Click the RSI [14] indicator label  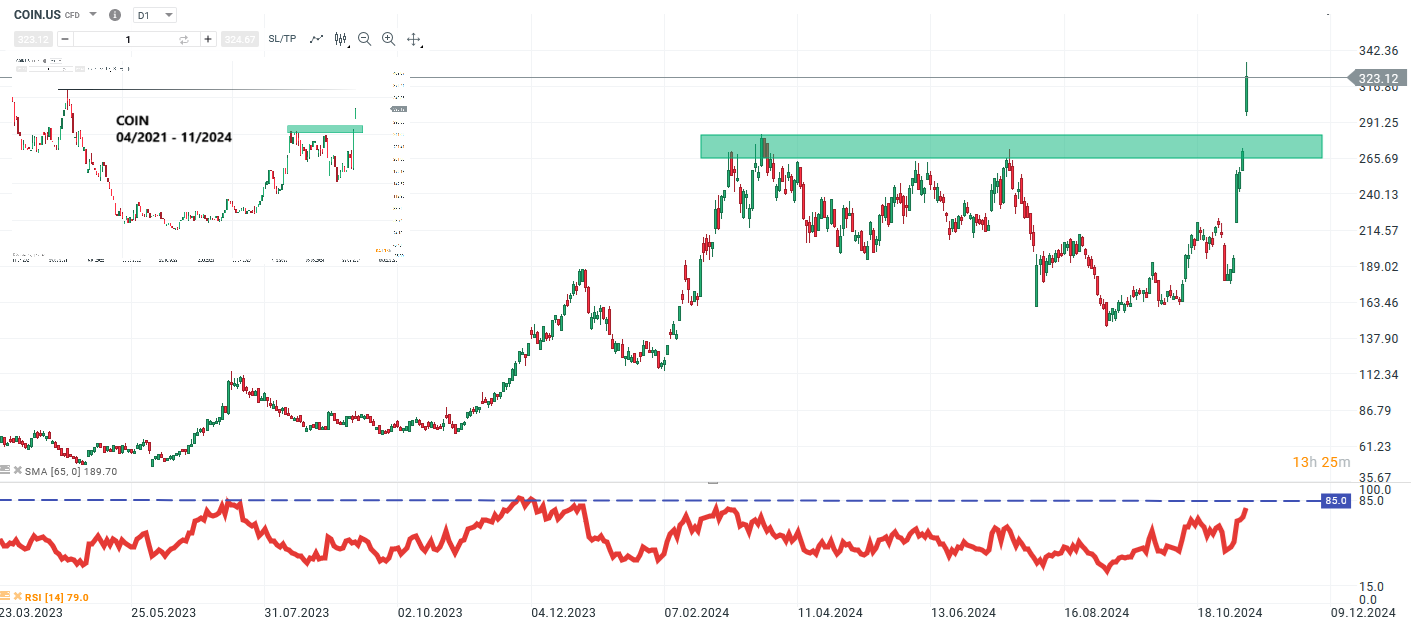coord(55,596)
